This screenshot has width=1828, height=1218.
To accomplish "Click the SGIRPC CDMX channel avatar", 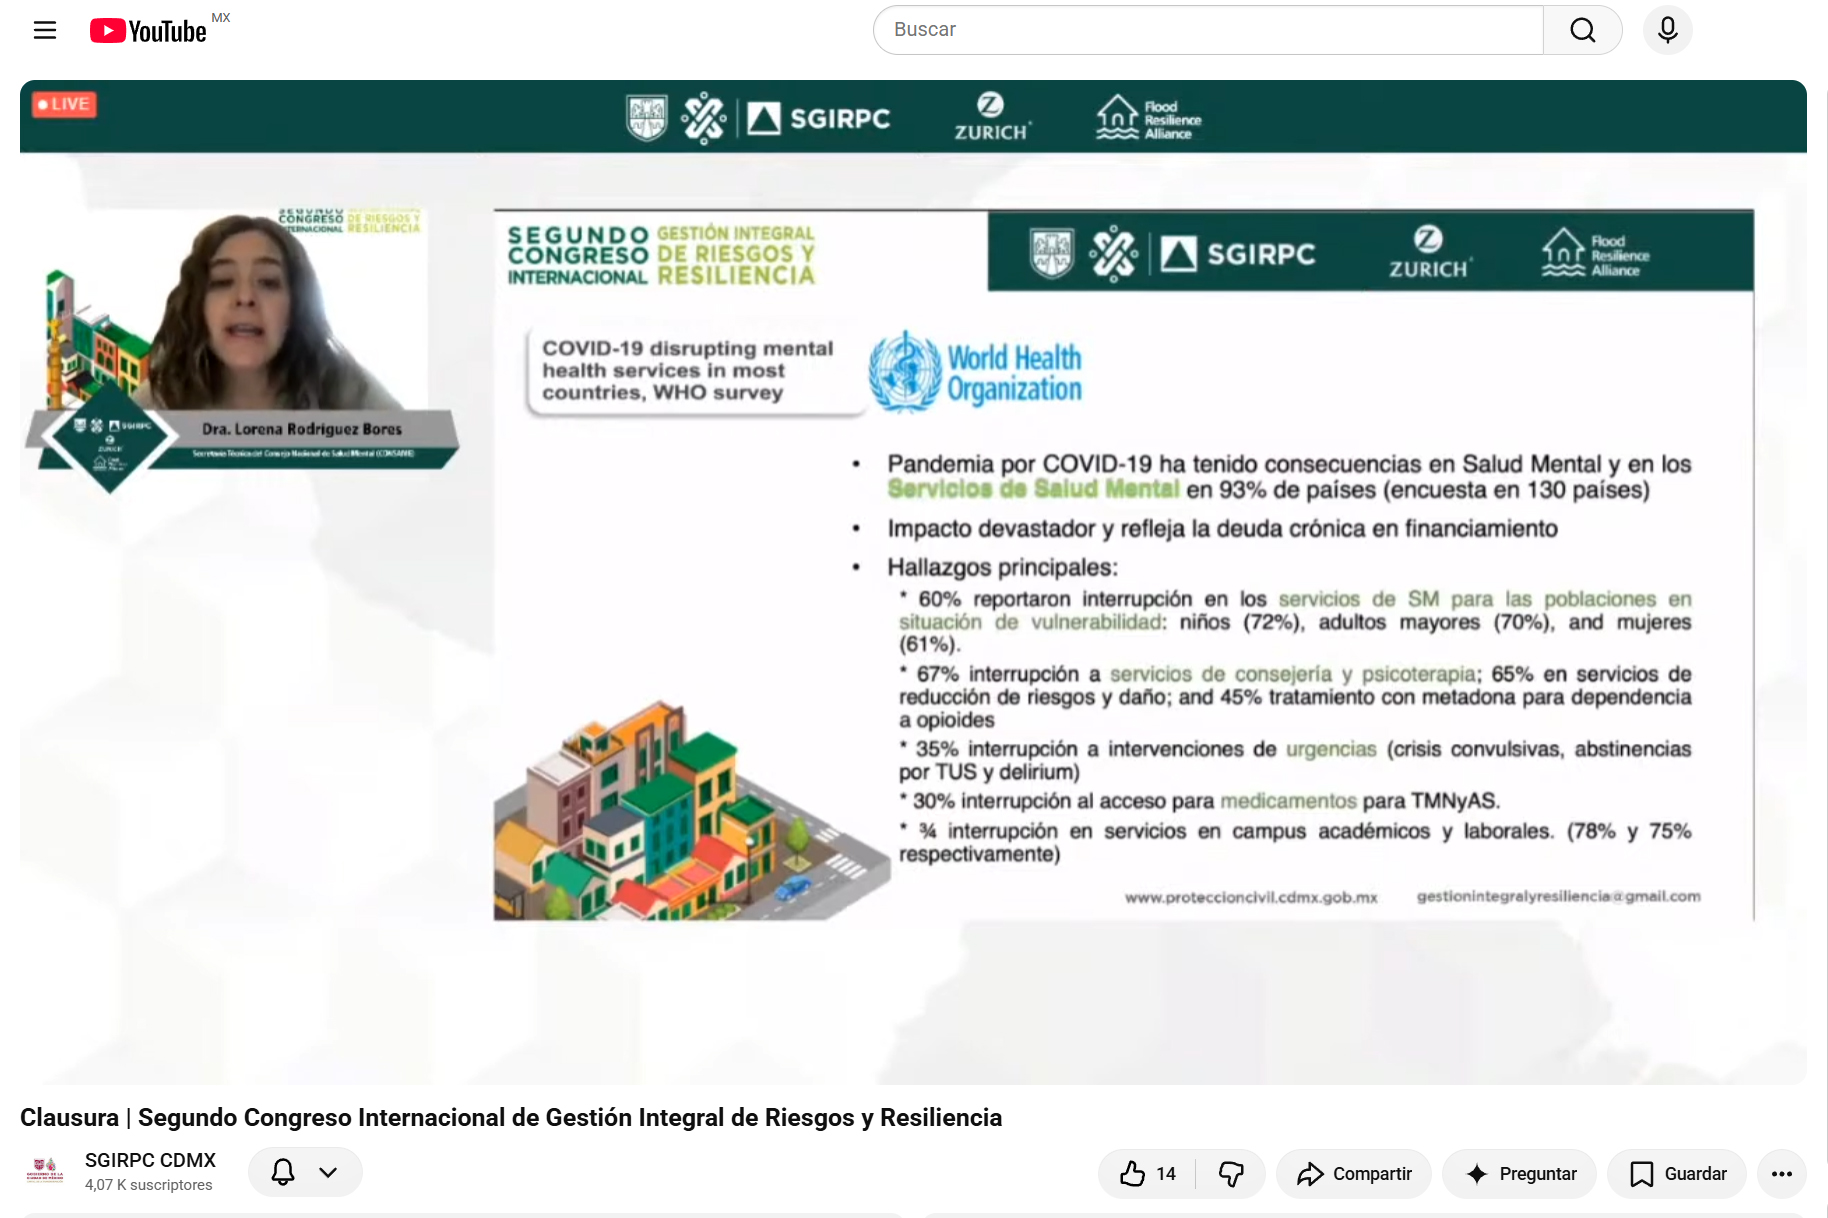I will 45,1171.
